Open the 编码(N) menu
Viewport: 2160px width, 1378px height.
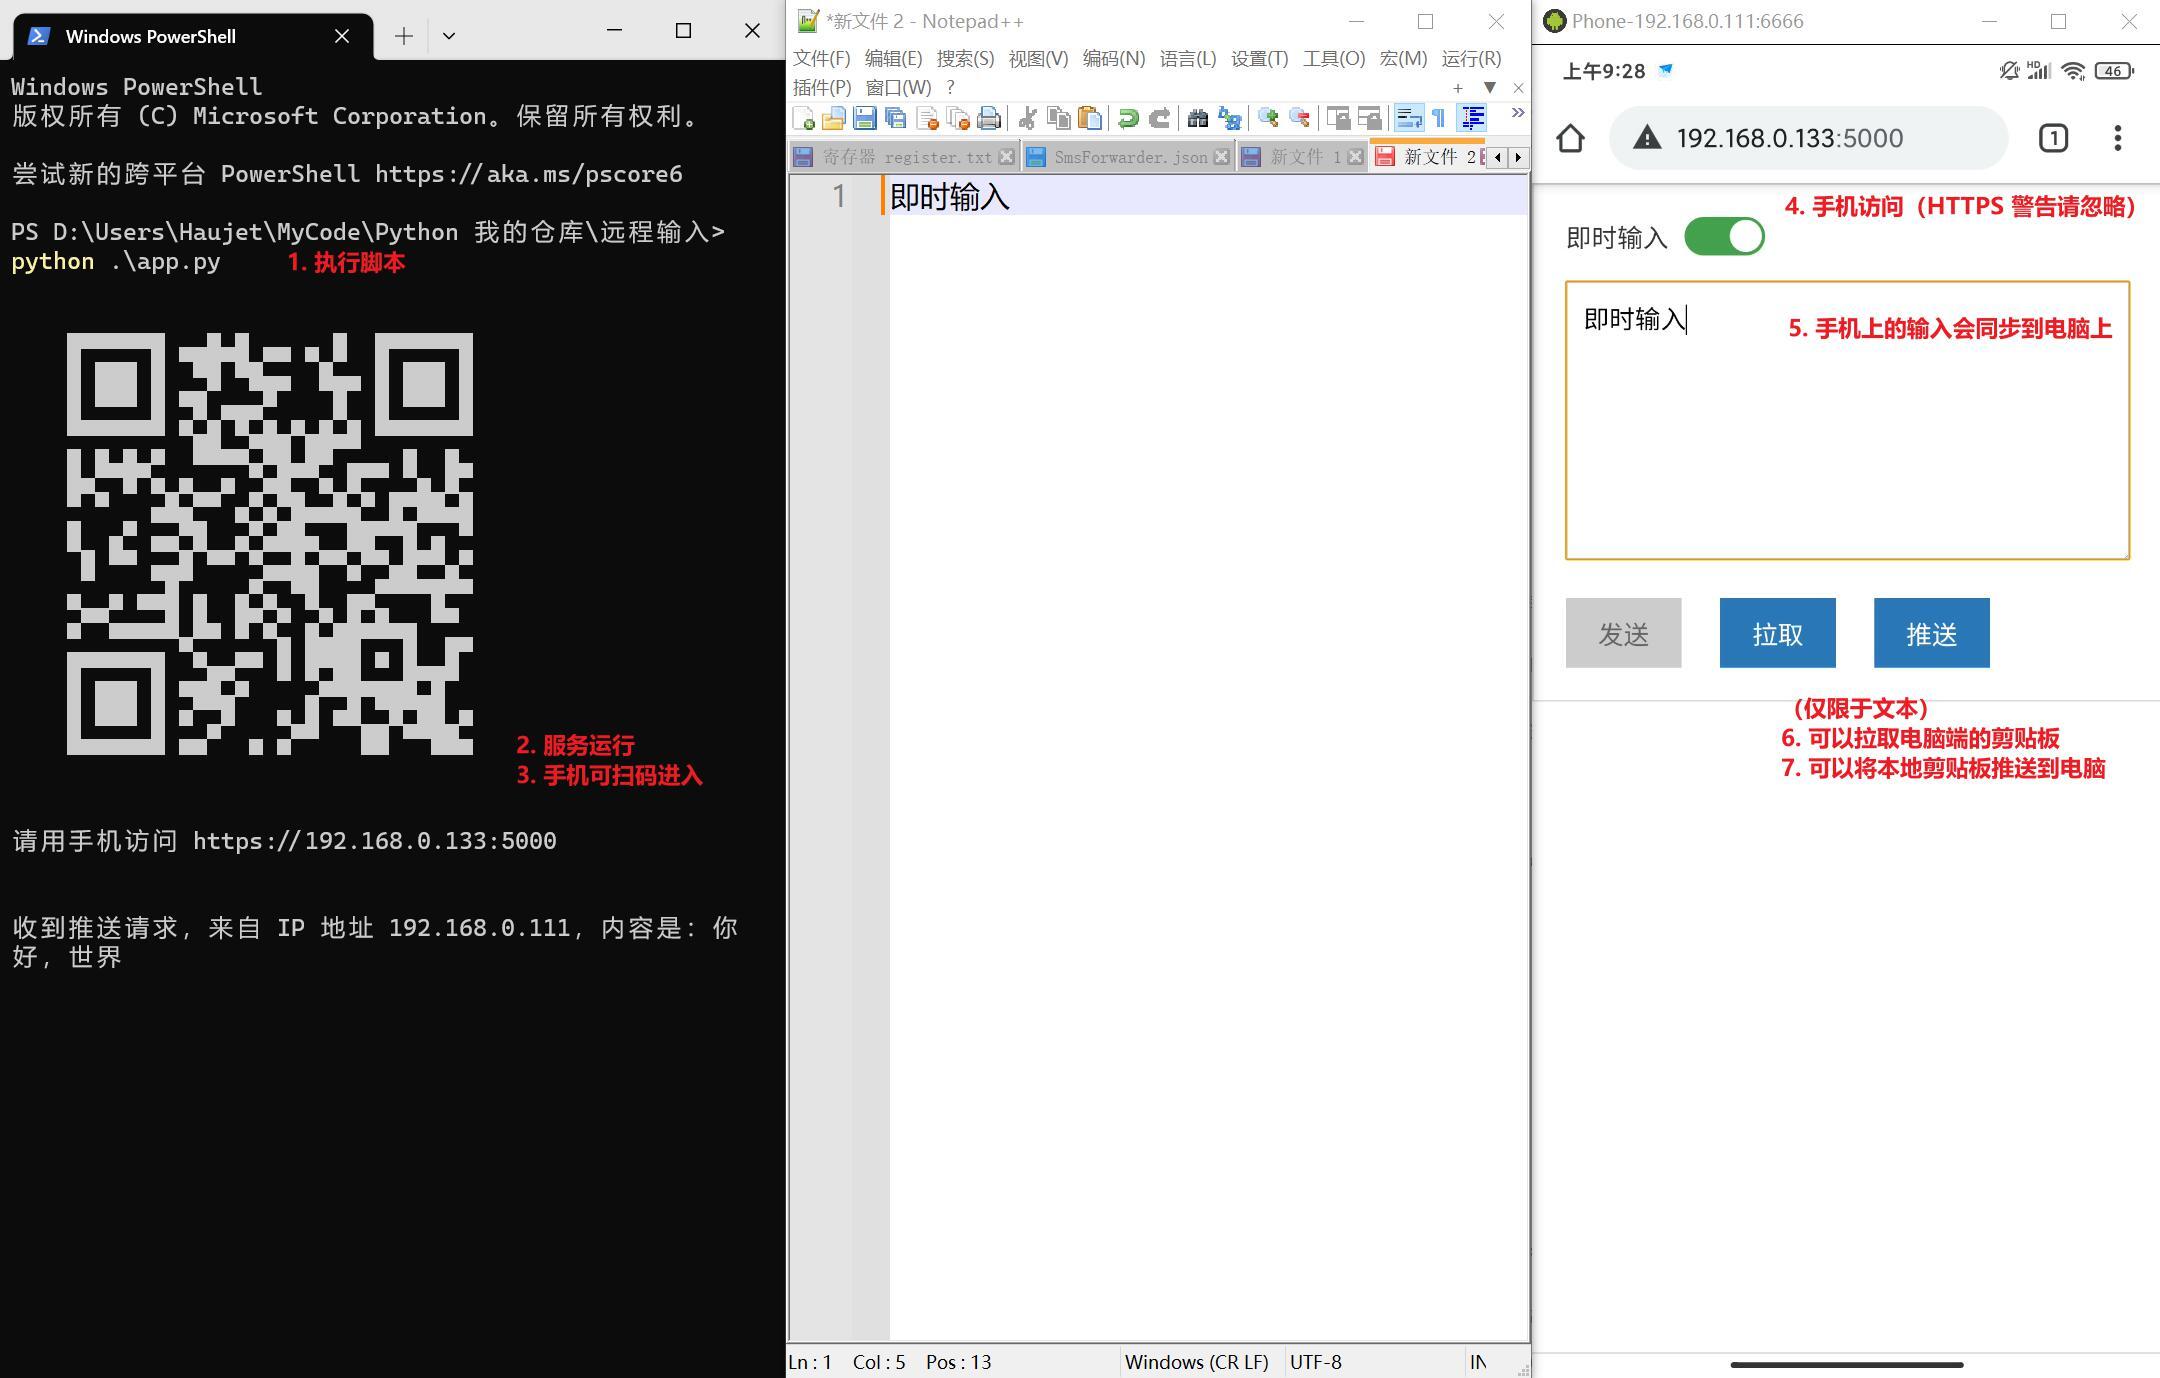1113,58
